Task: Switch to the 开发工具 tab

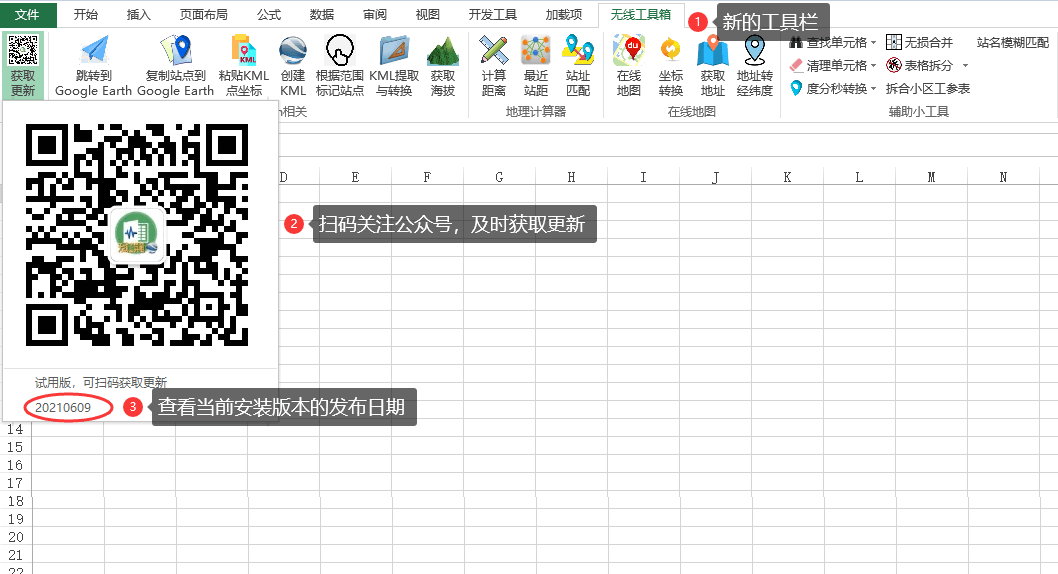Action: coord(493,14)
